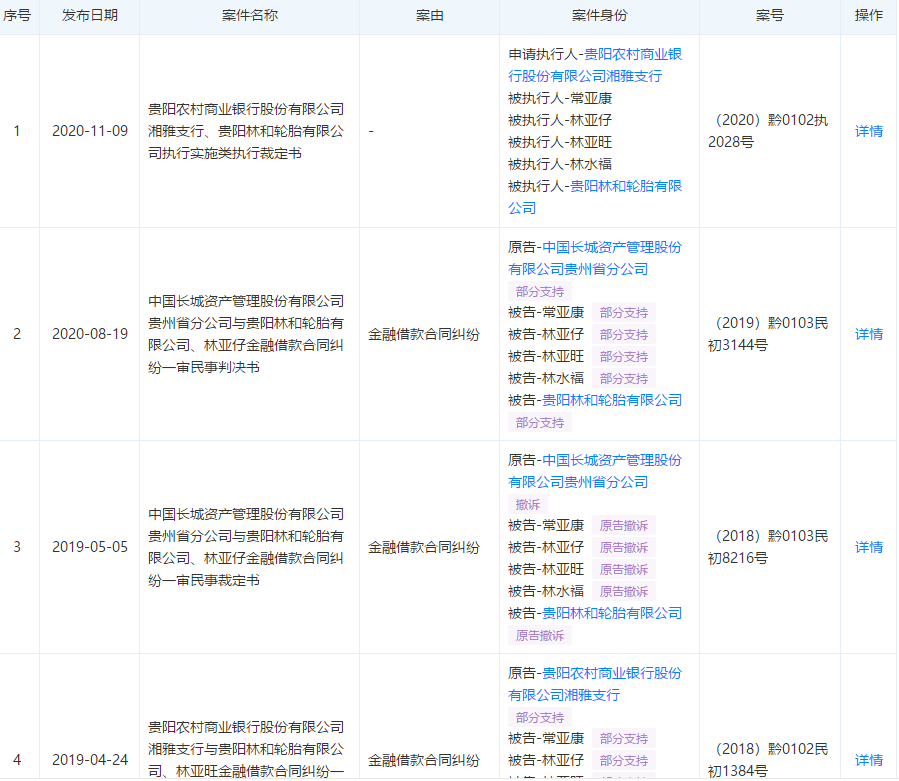The width and height of the screenshot is (899, 781).
Task: Select date cell 2020-11-09
Action: tap(90, 131)
